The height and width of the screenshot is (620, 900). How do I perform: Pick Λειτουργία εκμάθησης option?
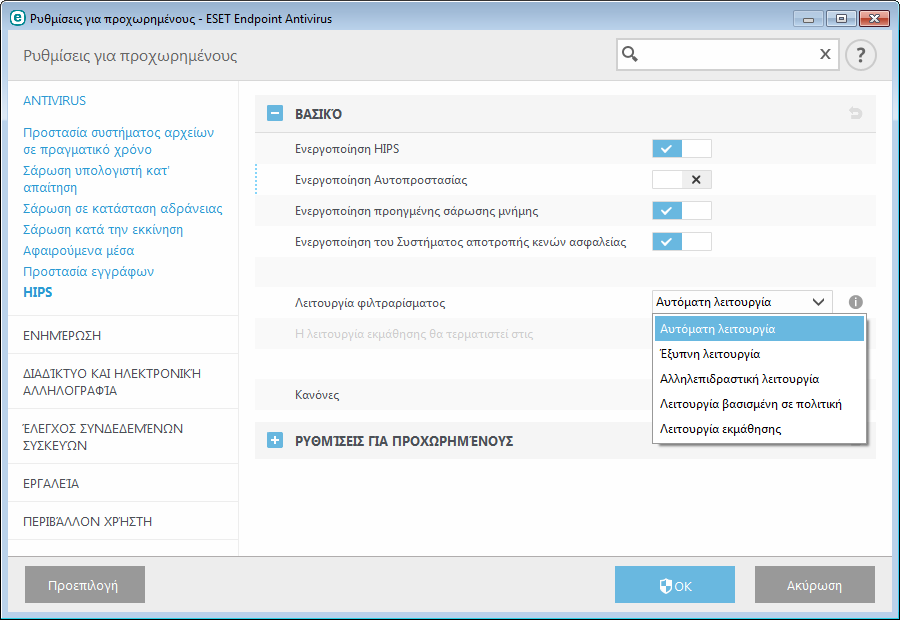click(x=759, y=429)
